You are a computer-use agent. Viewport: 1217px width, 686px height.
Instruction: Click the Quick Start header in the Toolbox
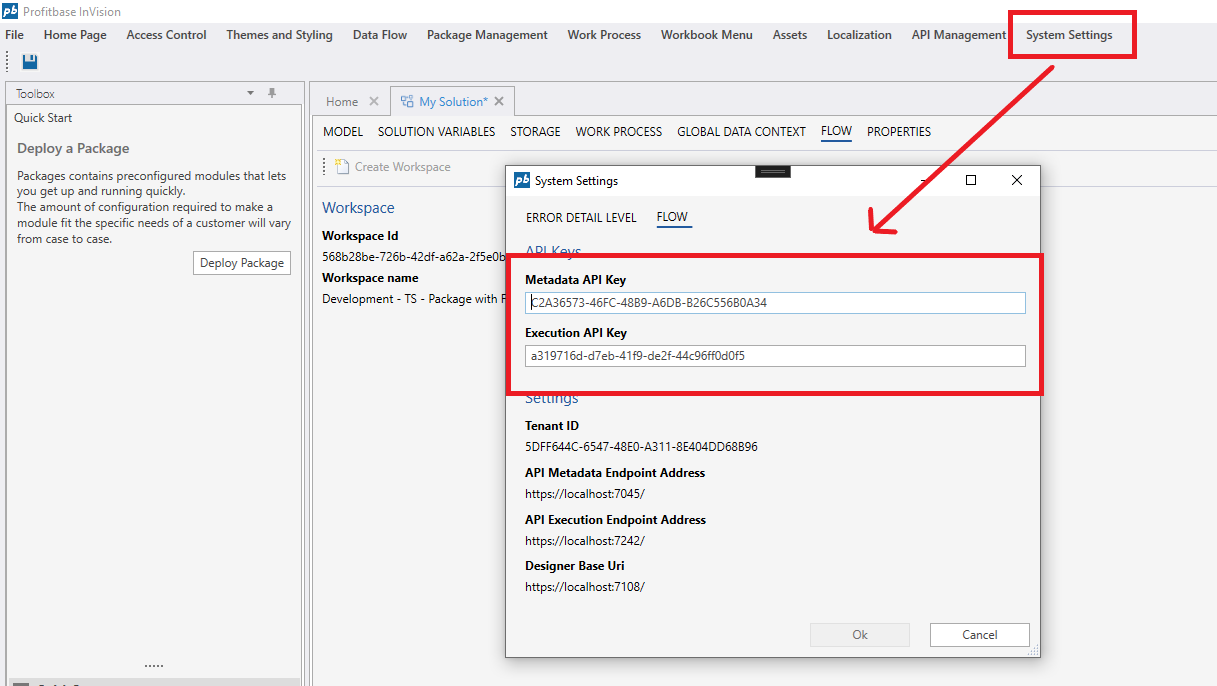[43, 118]
